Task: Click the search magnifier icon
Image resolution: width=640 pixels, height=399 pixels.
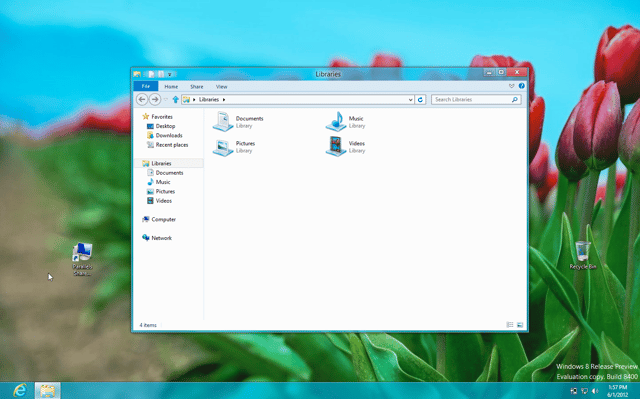Action: click(x=515, y=99)
